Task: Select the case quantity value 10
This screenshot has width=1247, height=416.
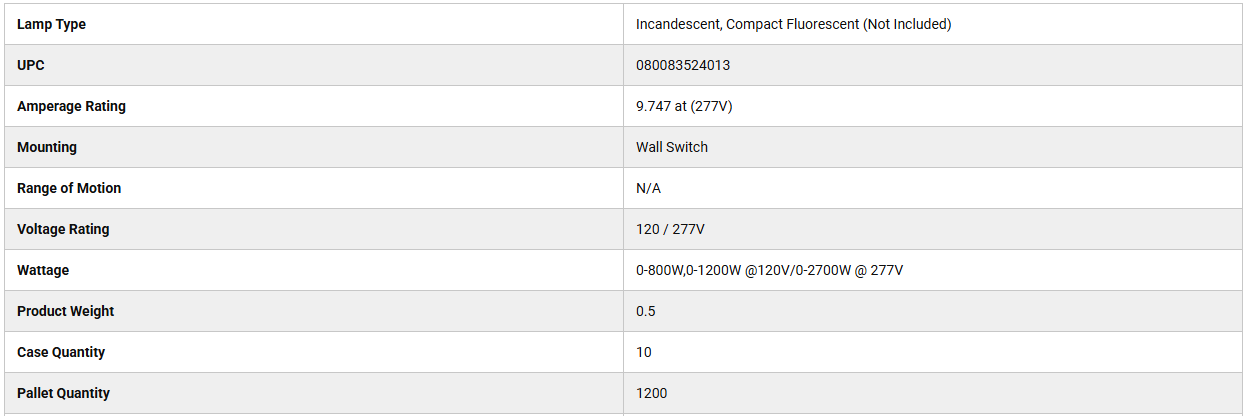Action: tap(644, 352)
